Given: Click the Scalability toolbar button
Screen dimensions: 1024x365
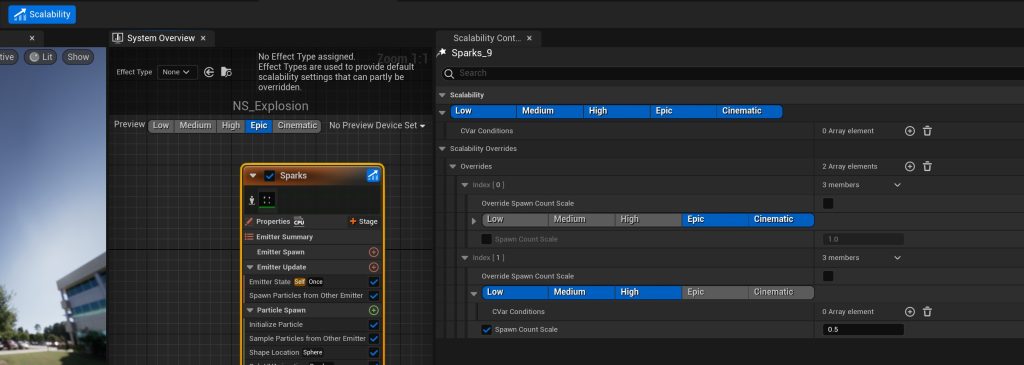Looking at the screenshot, I should [x=42, y=14].
